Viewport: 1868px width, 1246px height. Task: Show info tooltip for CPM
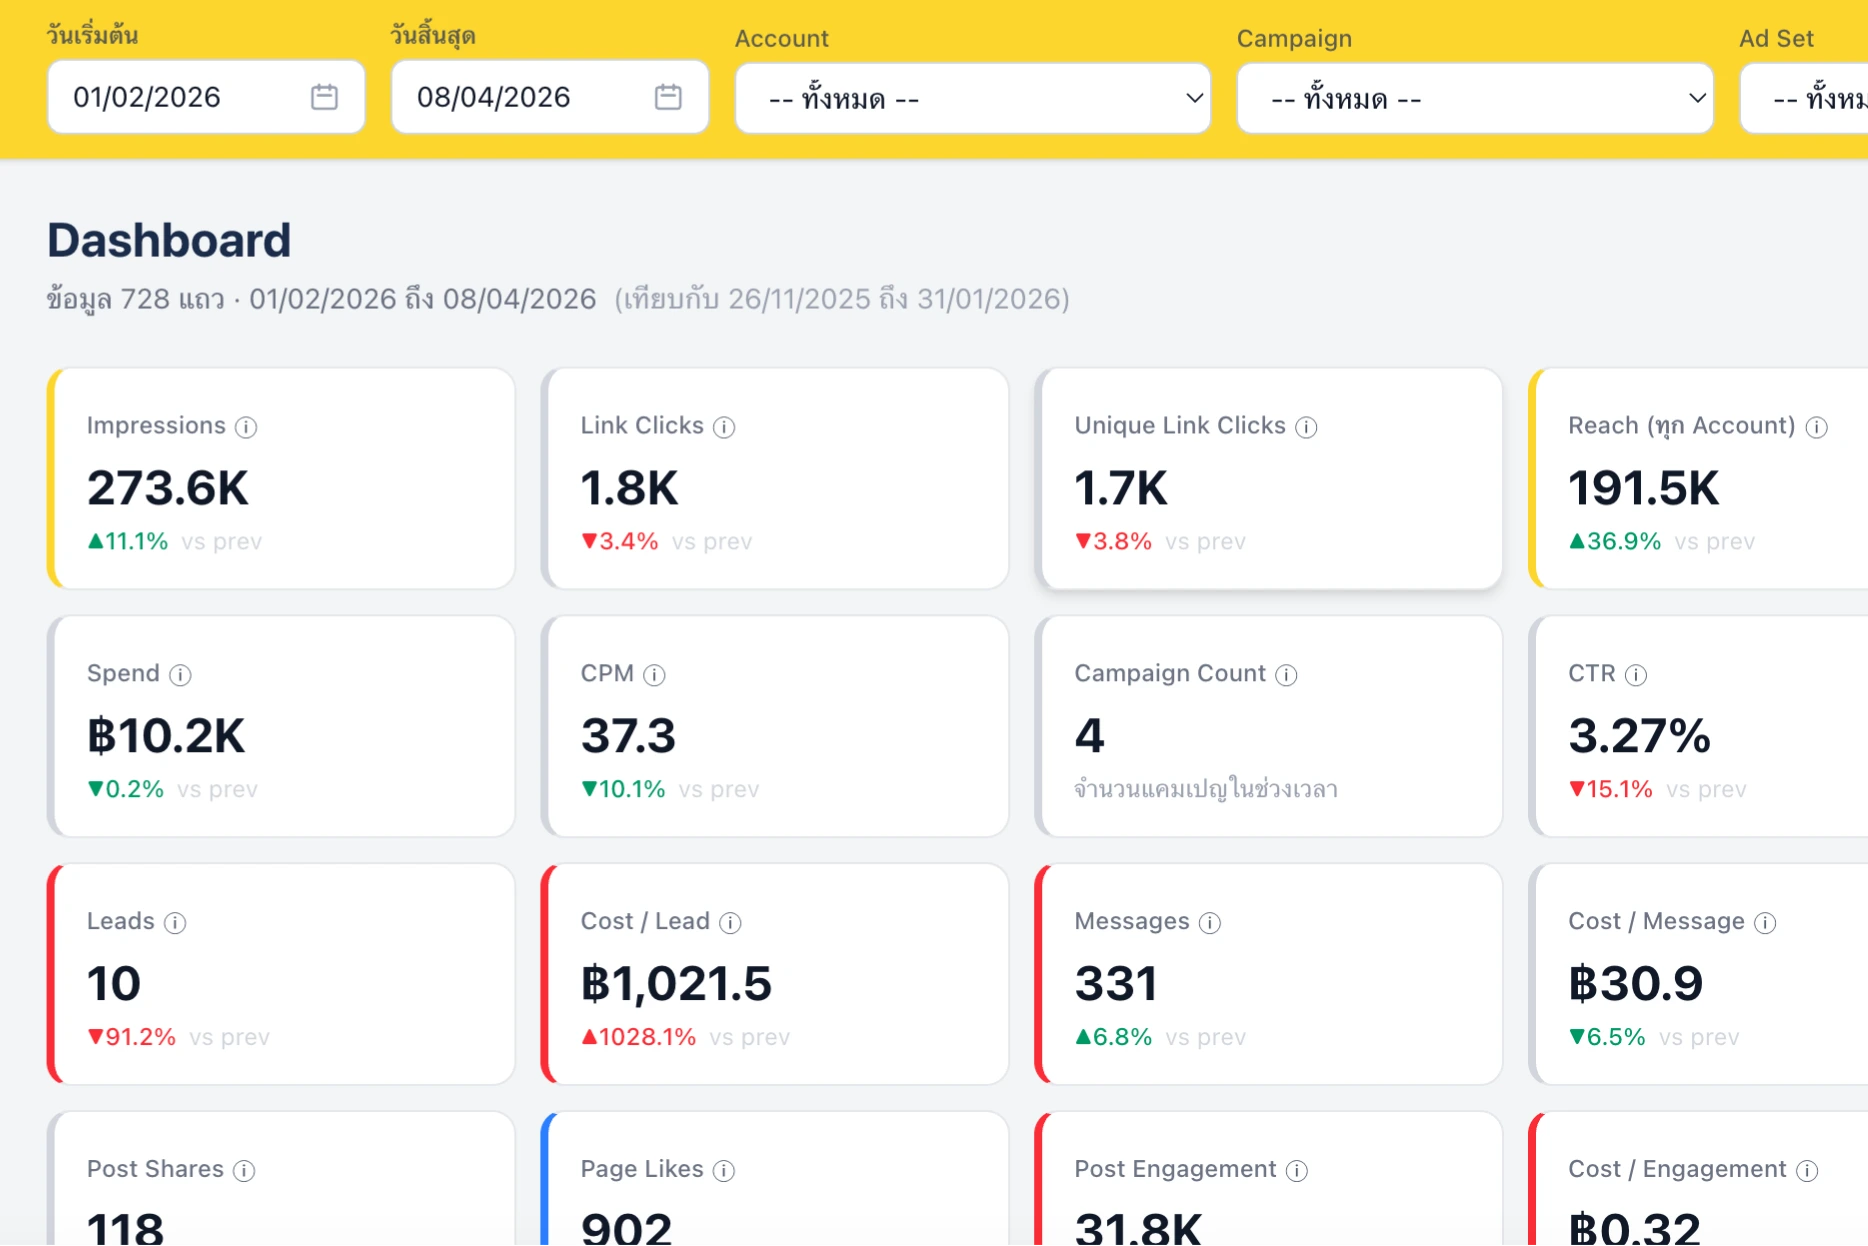[x=654, y=675]
